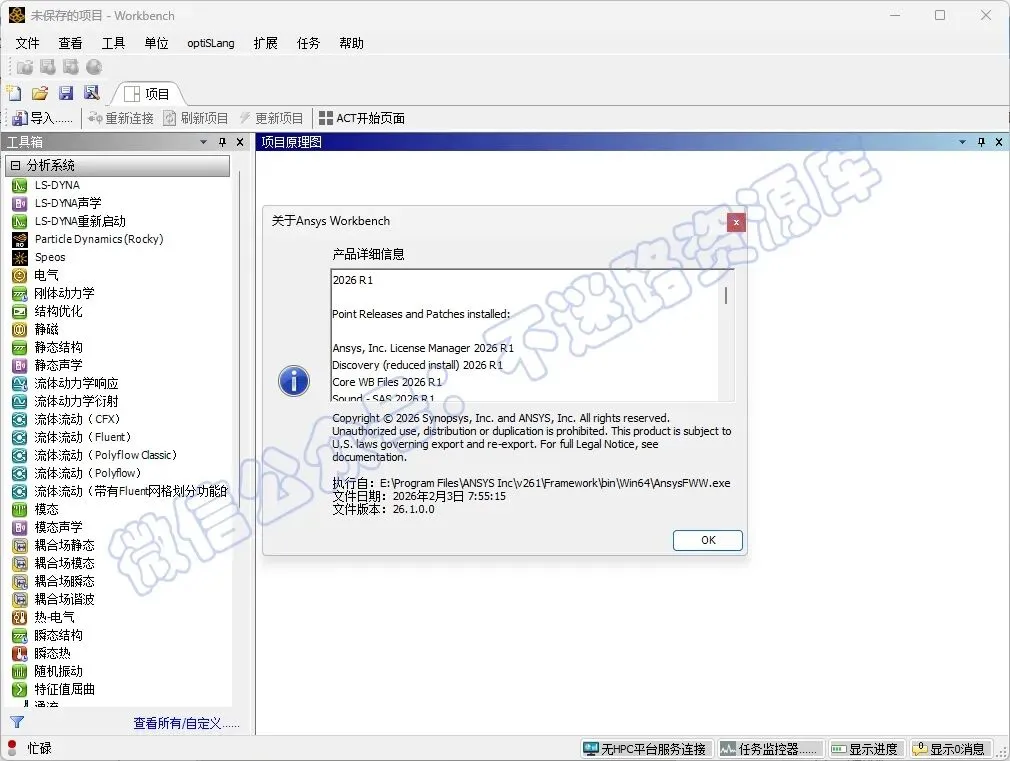Open the 文件 menu
The width and height of the screenshot is (1010, 761).
[x=28, y=43]
